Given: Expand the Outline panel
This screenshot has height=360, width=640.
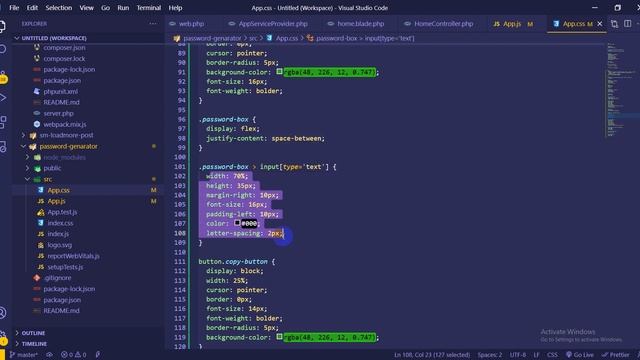Looking at the screenshot, I should [33, 333].
